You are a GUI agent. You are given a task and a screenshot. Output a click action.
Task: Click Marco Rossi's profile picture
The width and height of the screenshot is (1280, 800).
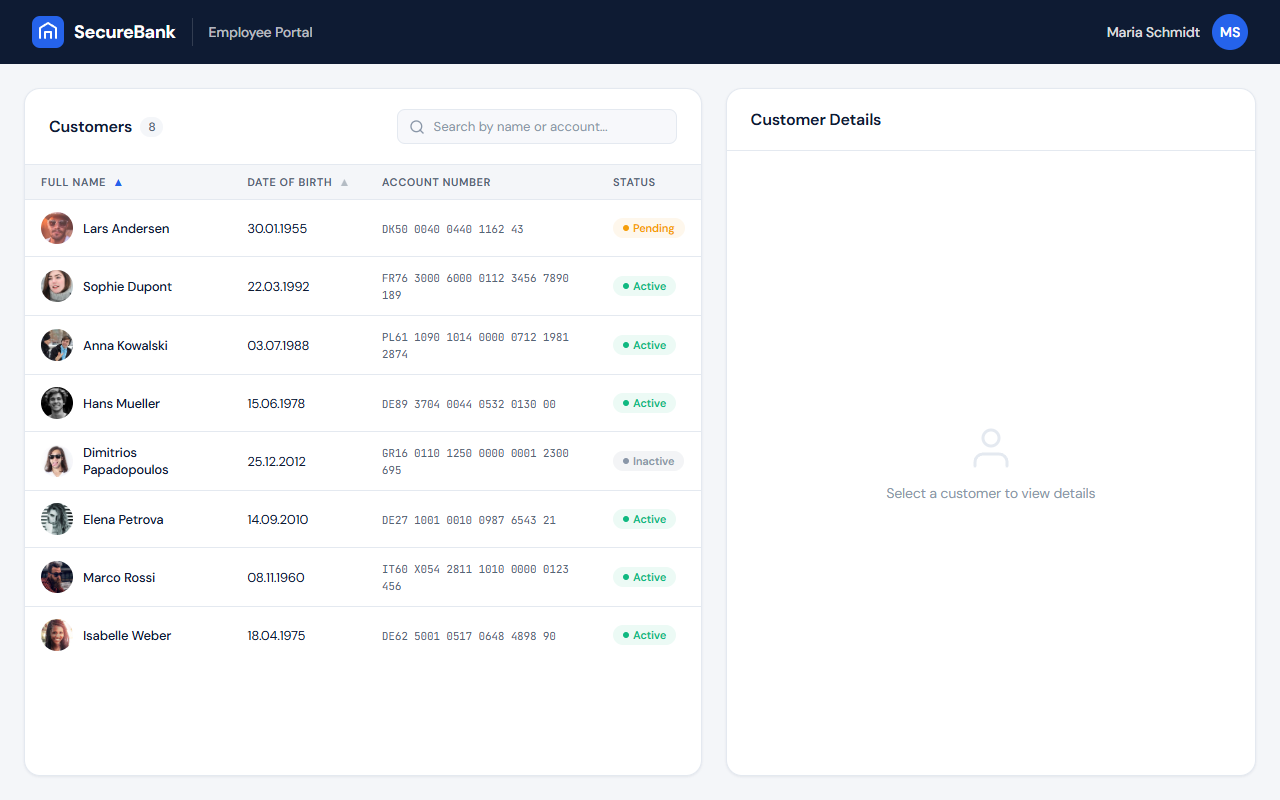pyautogui.click(x=57, y=577)
